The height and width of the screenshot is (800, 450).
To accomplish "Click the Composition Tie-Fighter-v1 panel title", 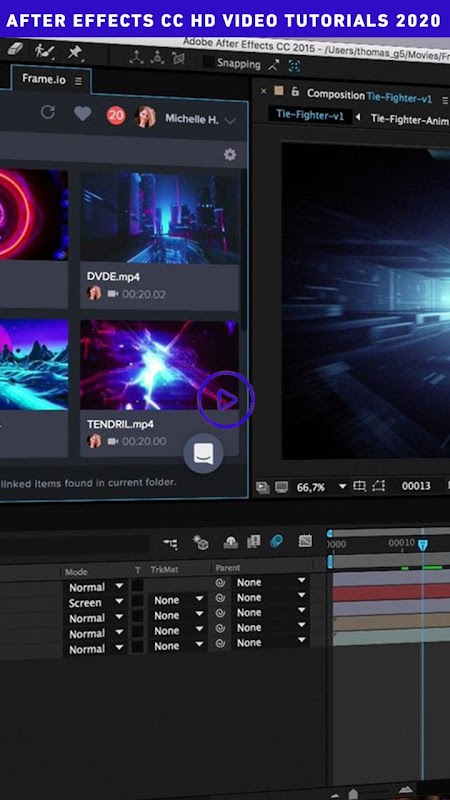I will pos(369,95).
